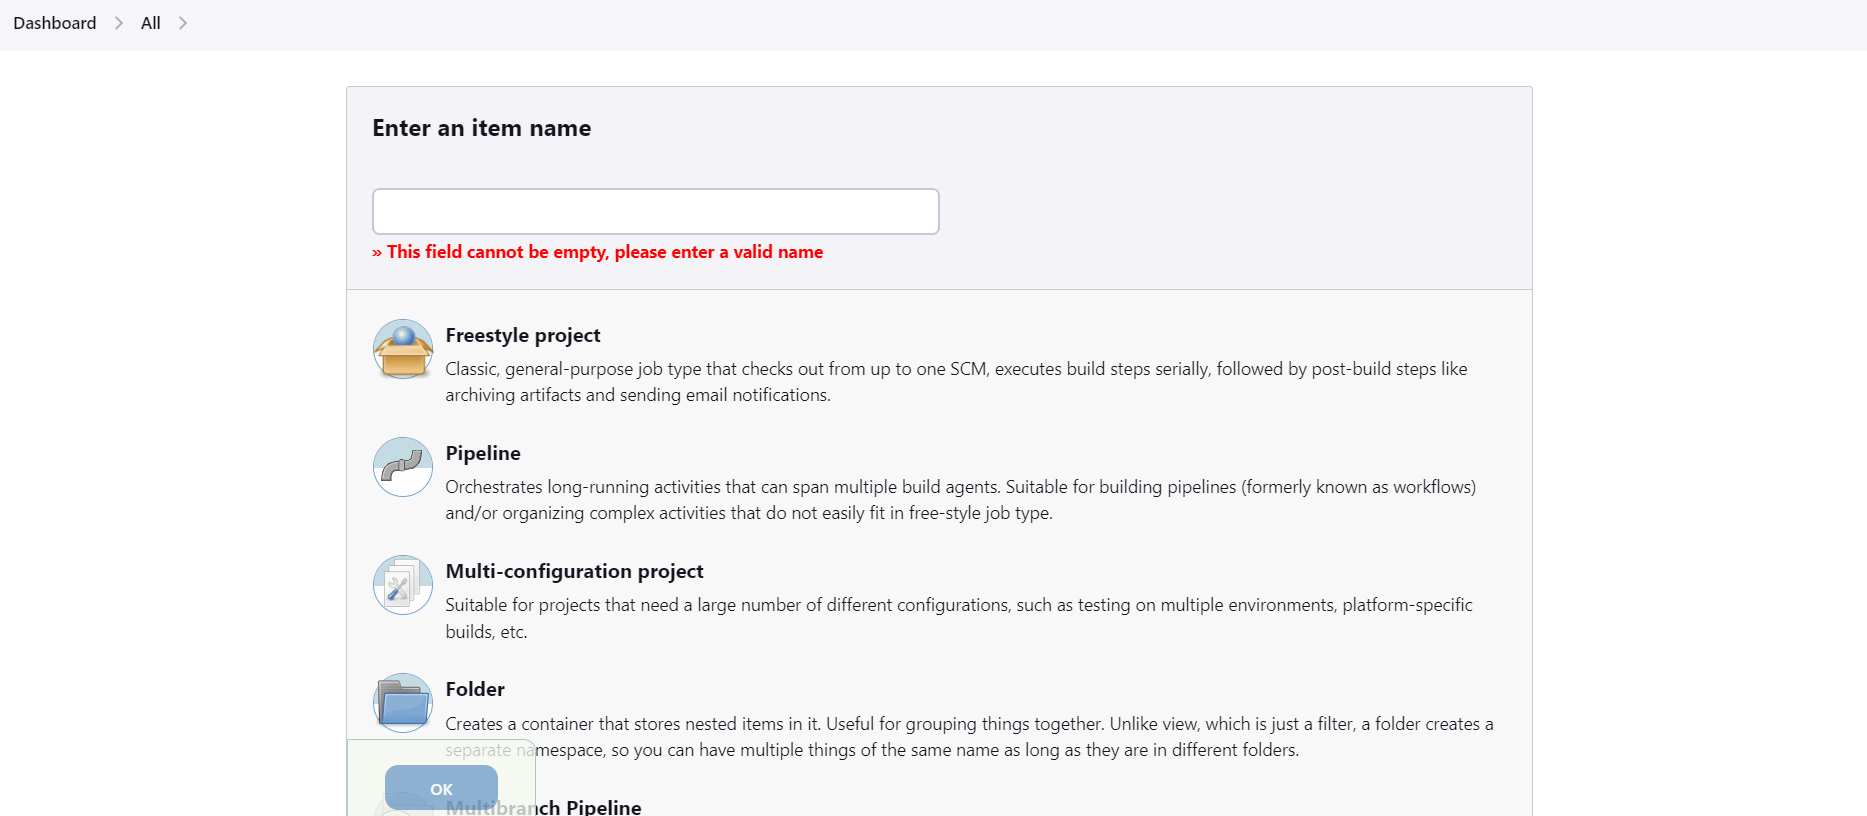This screenshot has height=816, width=1867.
Task: Click the Freestyle project description text
Action: pyautogui.click(x=955, y=382)
